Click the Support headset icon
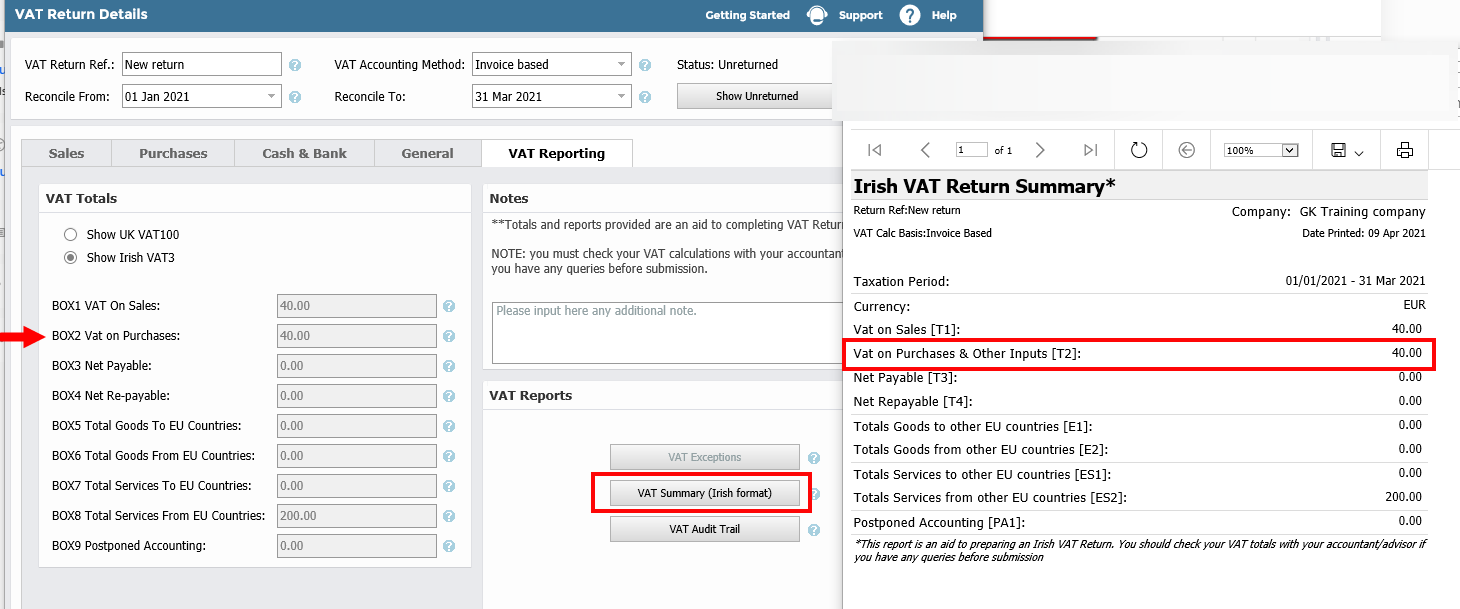The image size is (1460, 609). [x=817, y=15]
